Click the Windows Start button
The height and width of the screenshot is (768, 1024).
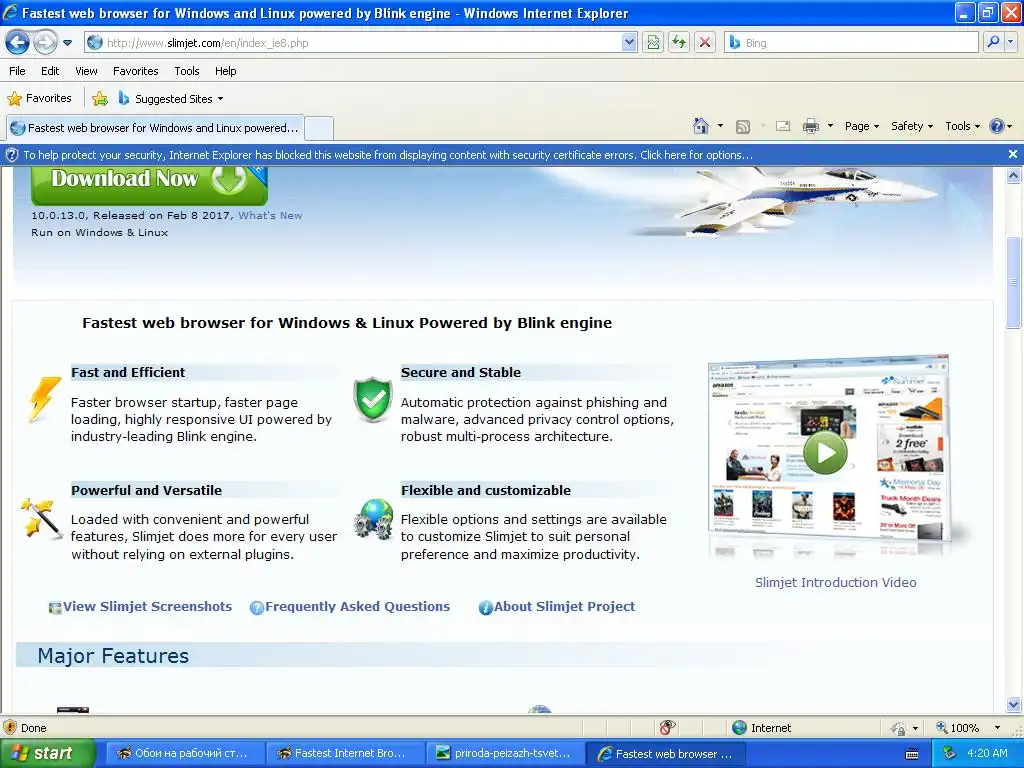coord(46,753)
